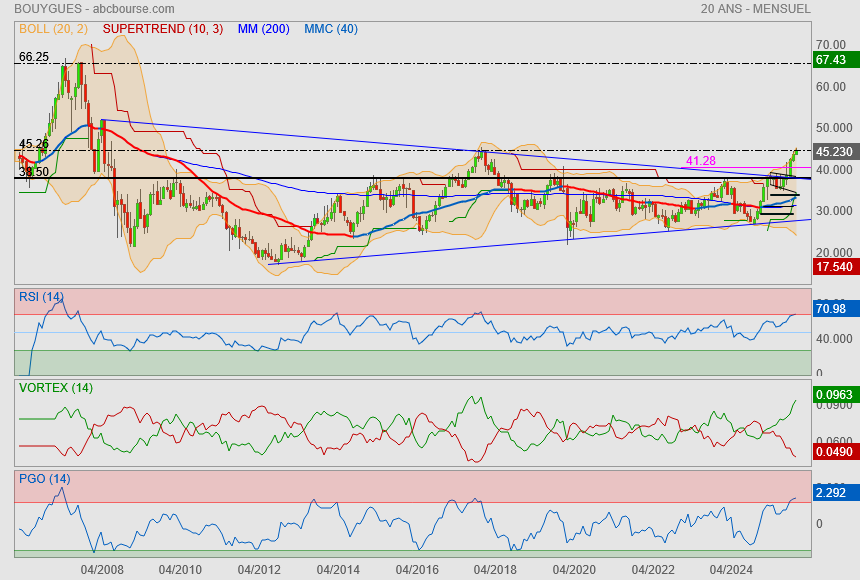Click the 45.26 horizontal level label

coord(34,144)
